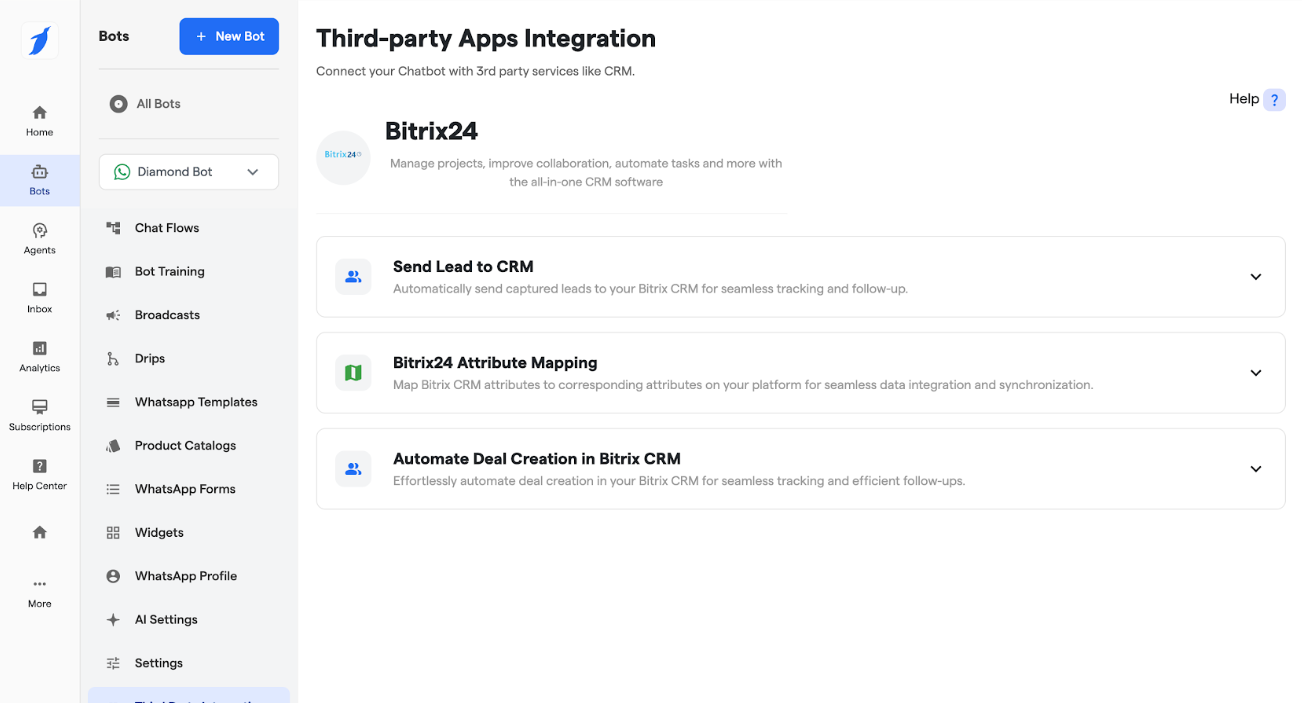Click the Bot Training book icon
The height and width of the screenshot is (703, 1302).
pos(113,272)
